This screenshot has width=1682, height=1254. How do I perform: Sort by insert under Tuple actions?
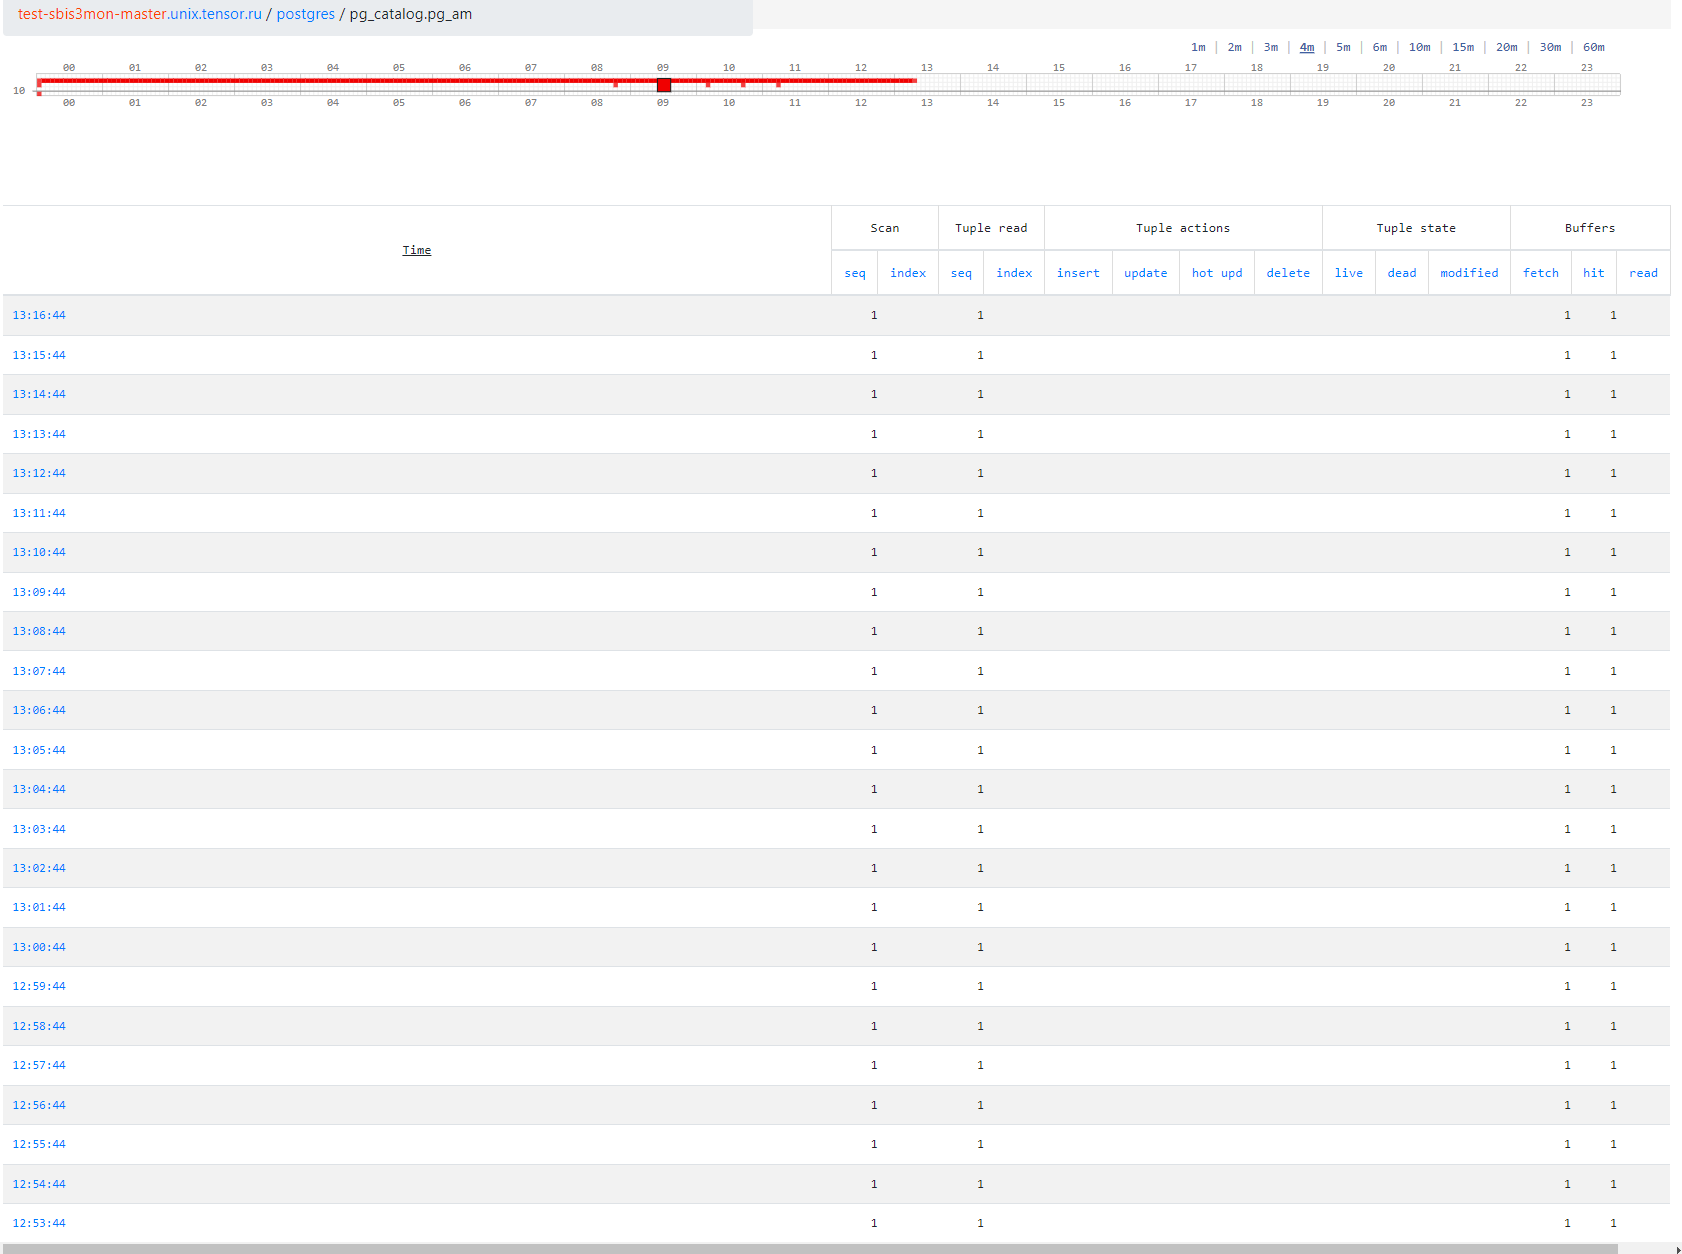(x=1078, y=273)
